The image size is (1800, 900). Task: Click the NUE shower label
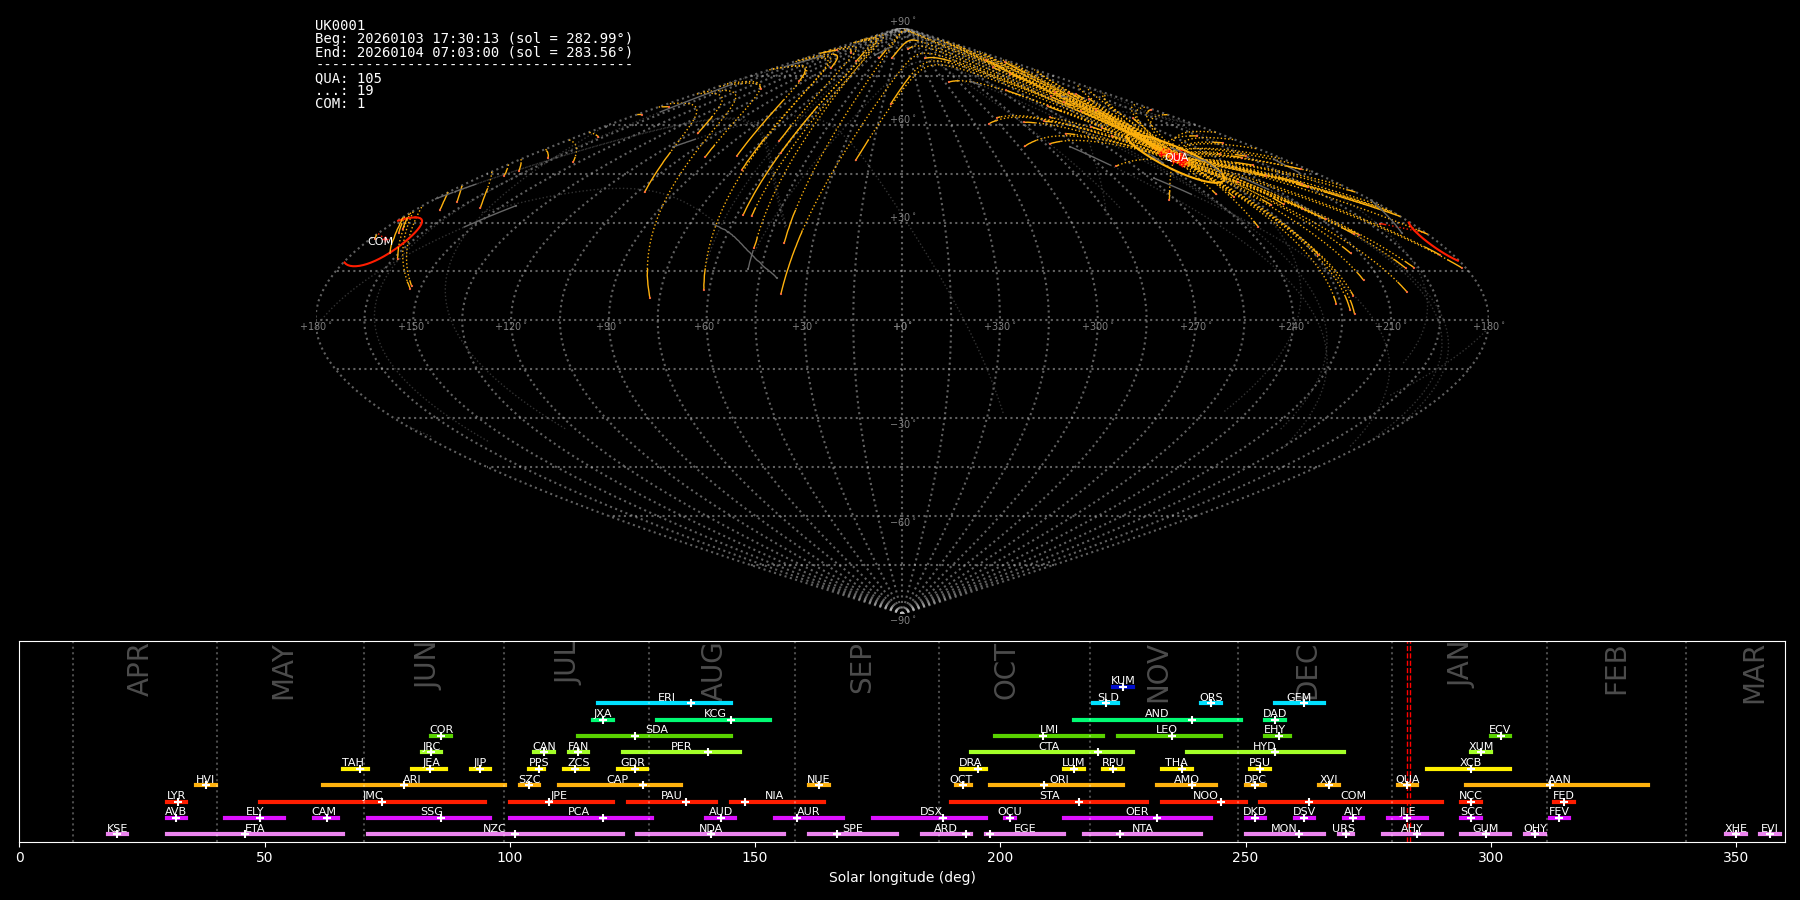click(x=818, y=779)
